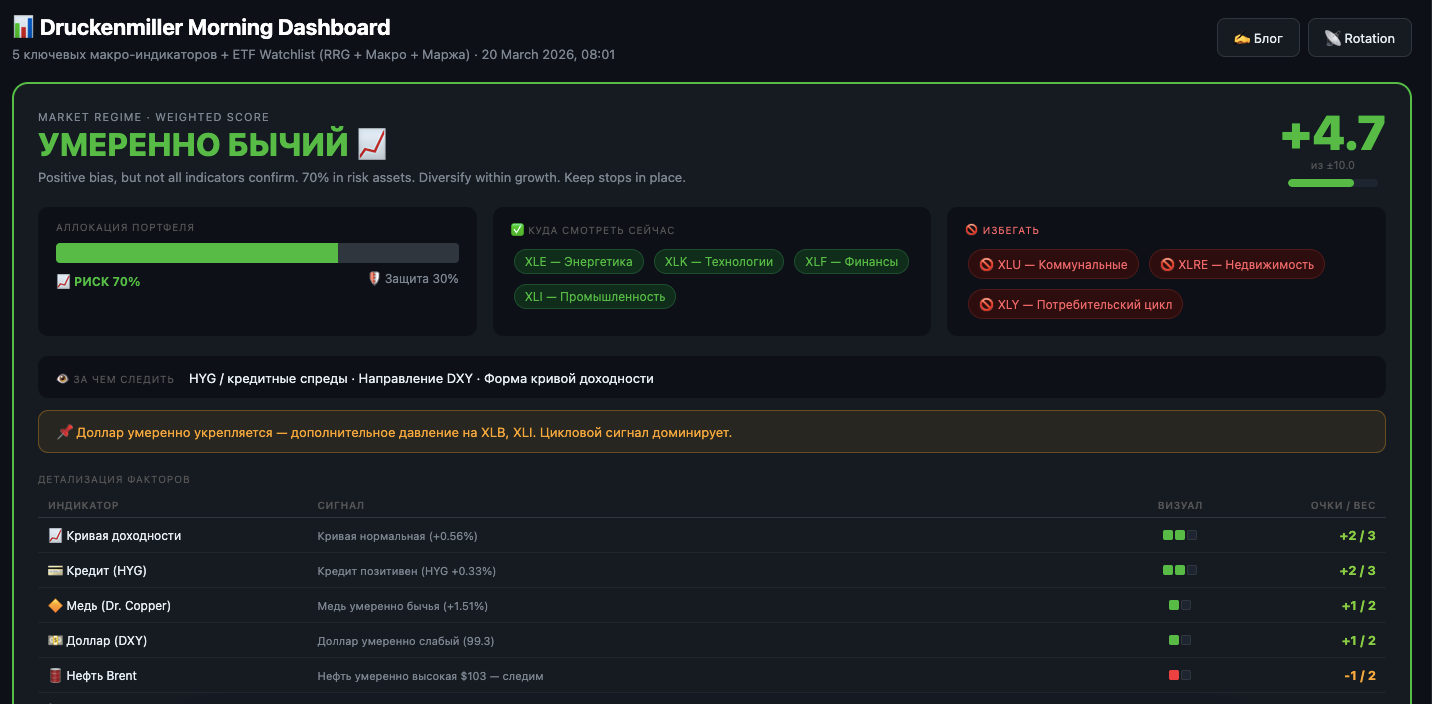Select the XLF — Финансы chip
The height and width of the screenshot is (704, 1432).
pyautogui.click(x=851, y=262)
